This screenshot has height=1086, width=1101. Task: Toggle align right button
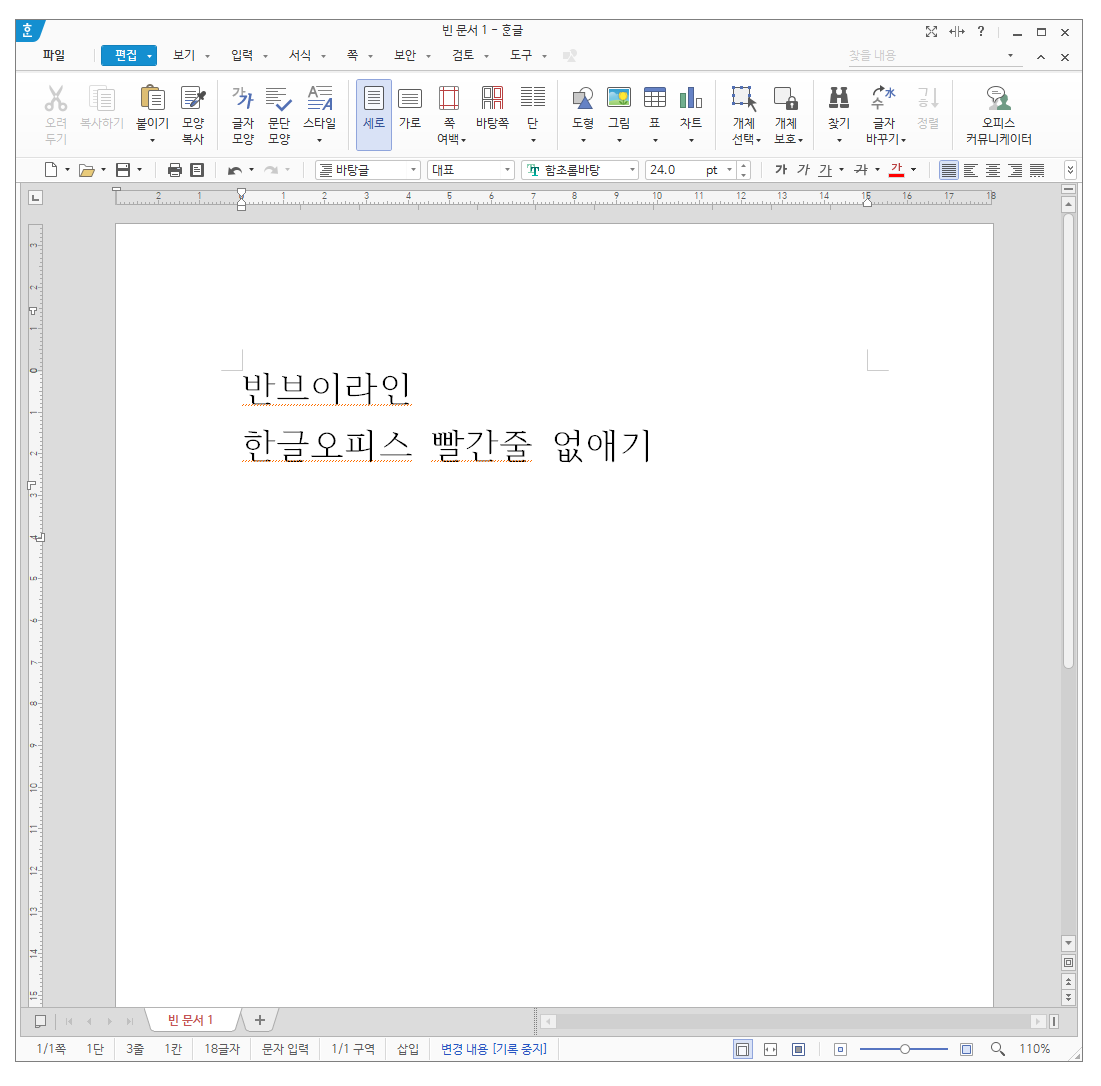click(x=1015, y=170)
